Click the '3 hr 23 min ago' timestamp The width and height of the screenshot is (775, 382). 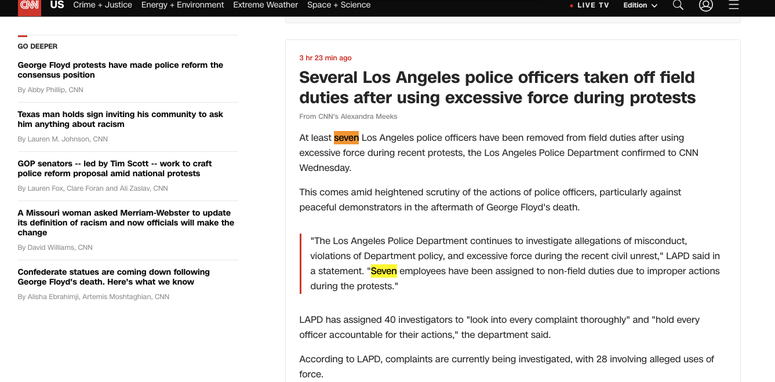(x=325, y=58)
